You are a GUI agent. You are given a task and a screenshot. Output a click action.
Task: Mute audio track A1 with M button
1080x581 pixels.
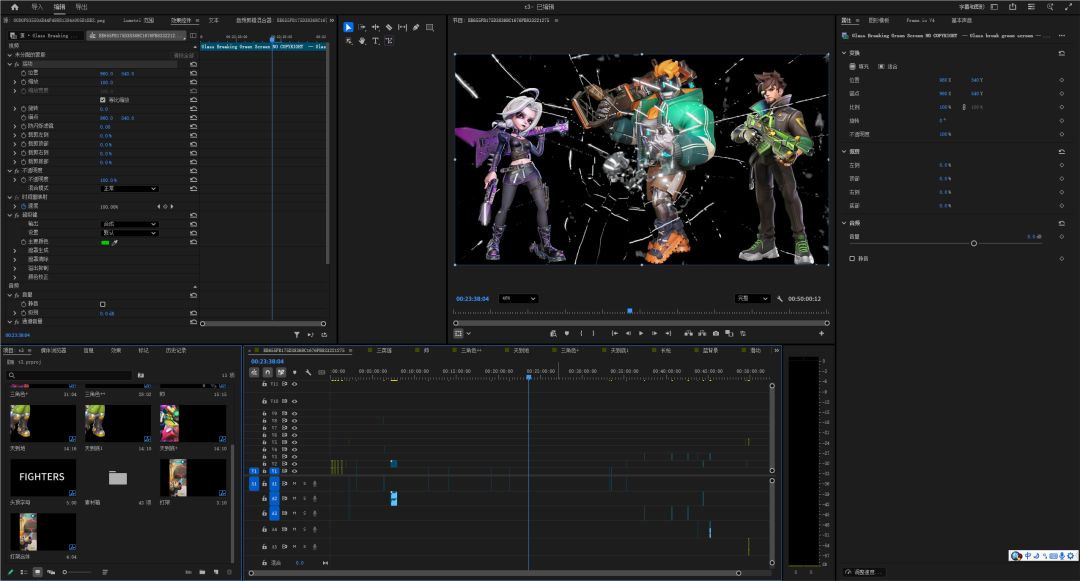pos(295,484)
